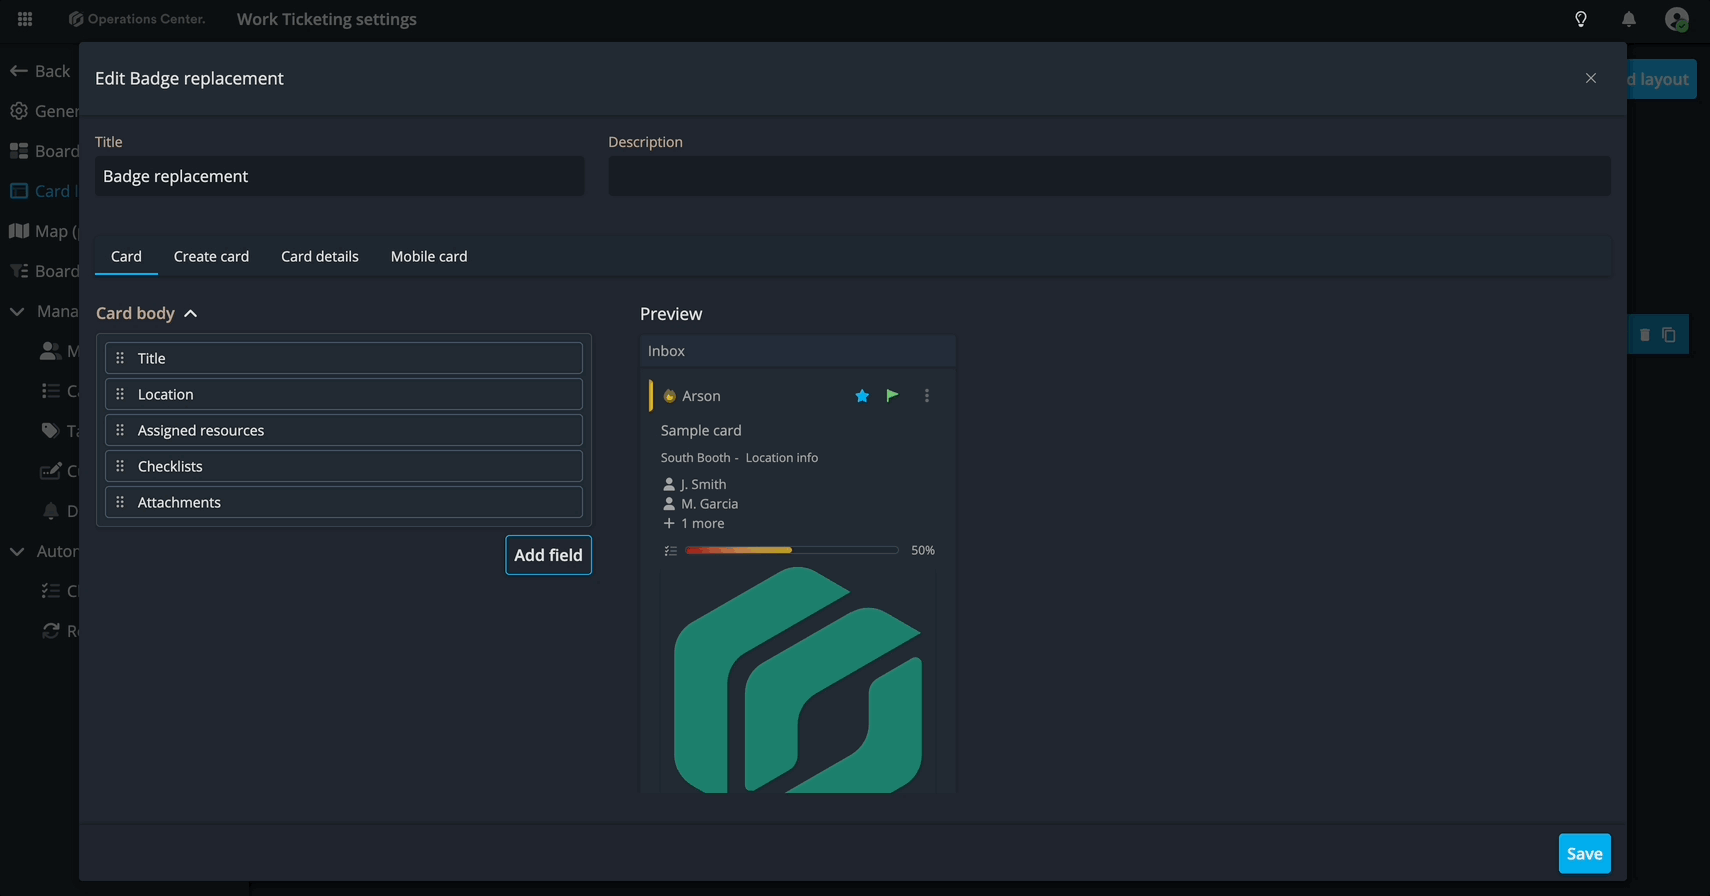The image size is (1710, 896).
Task: Click the Card layouts icon in sidebar
Action: point(19,191)
